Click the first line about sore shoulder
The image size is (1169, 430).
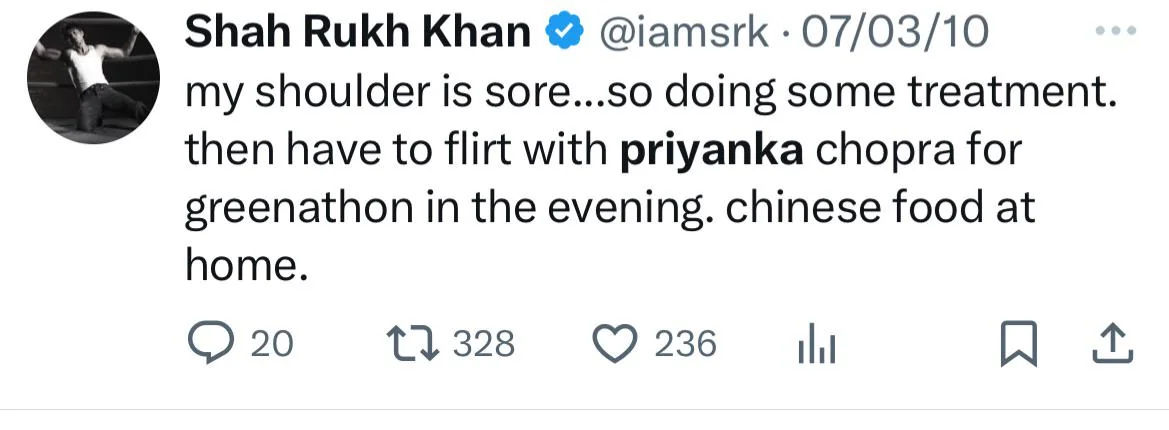point(648,94)
